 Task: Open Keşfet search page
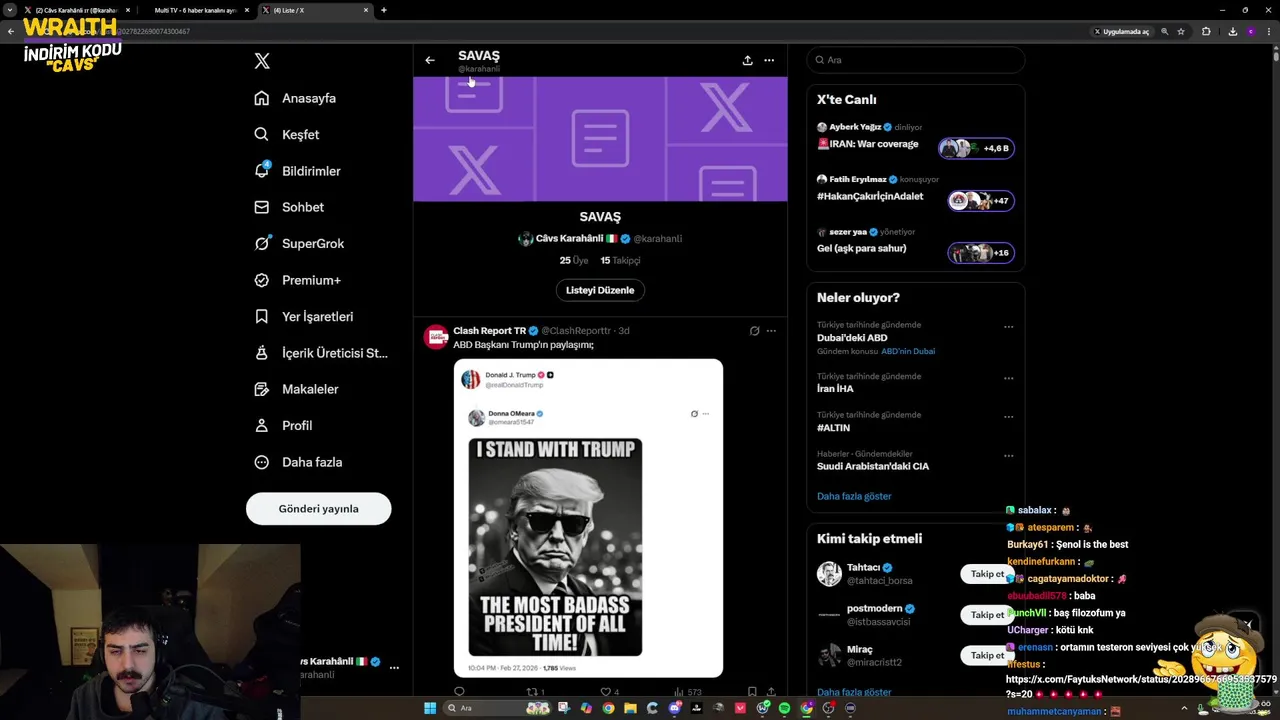tap(288, 134)
